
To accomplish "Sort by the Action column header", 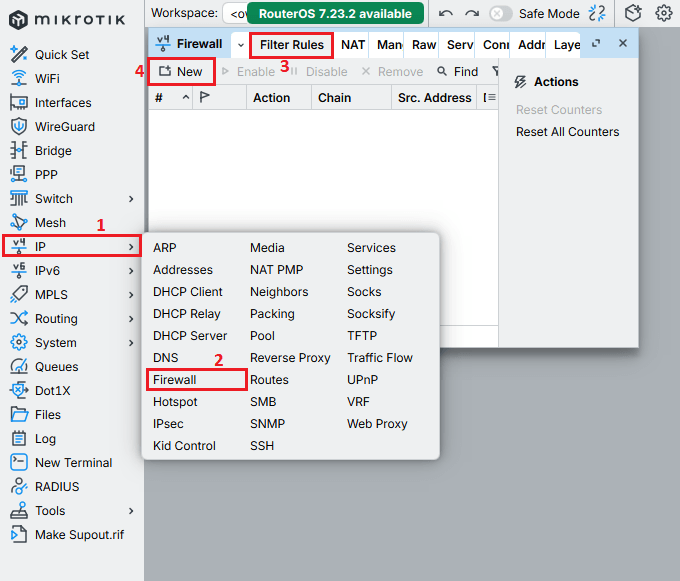I will pos(279,98).
